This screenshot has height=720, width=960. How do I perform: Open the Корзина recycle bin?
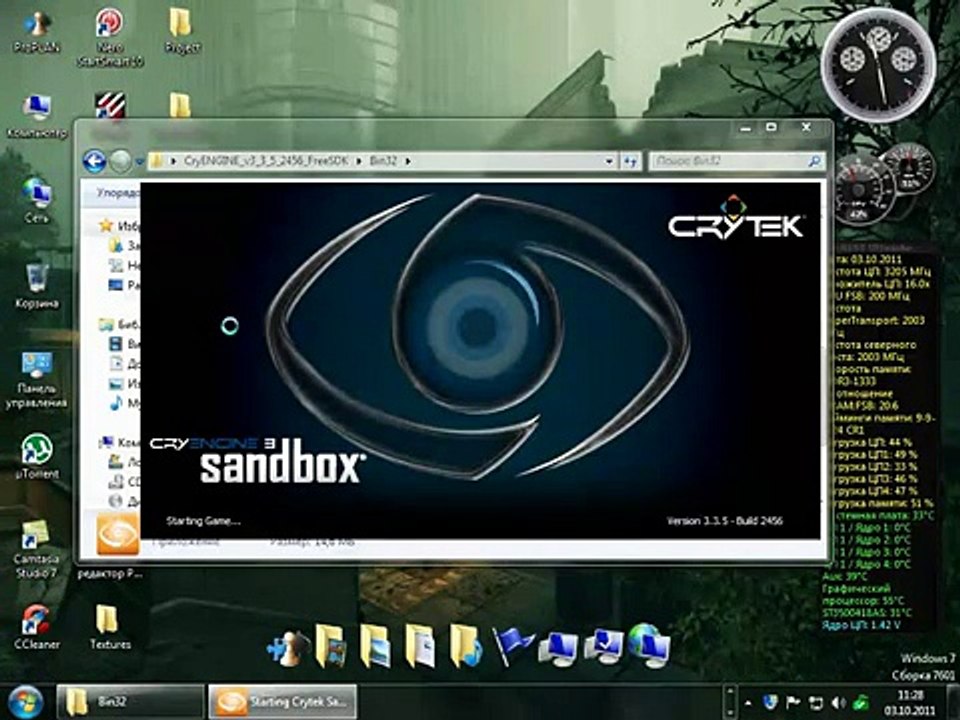coord(37,285)
